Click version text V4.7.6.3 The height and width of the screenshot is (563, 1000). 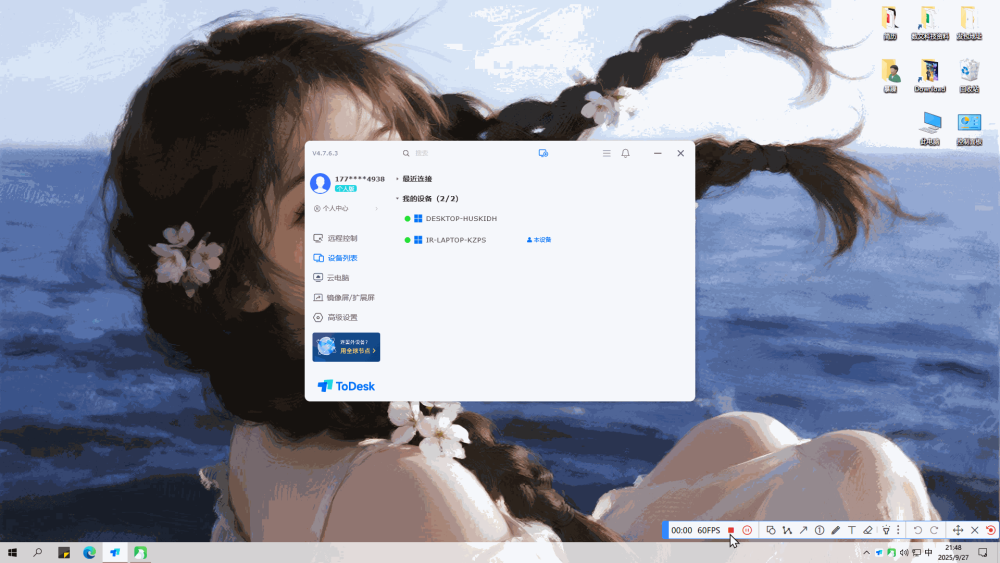325,153
